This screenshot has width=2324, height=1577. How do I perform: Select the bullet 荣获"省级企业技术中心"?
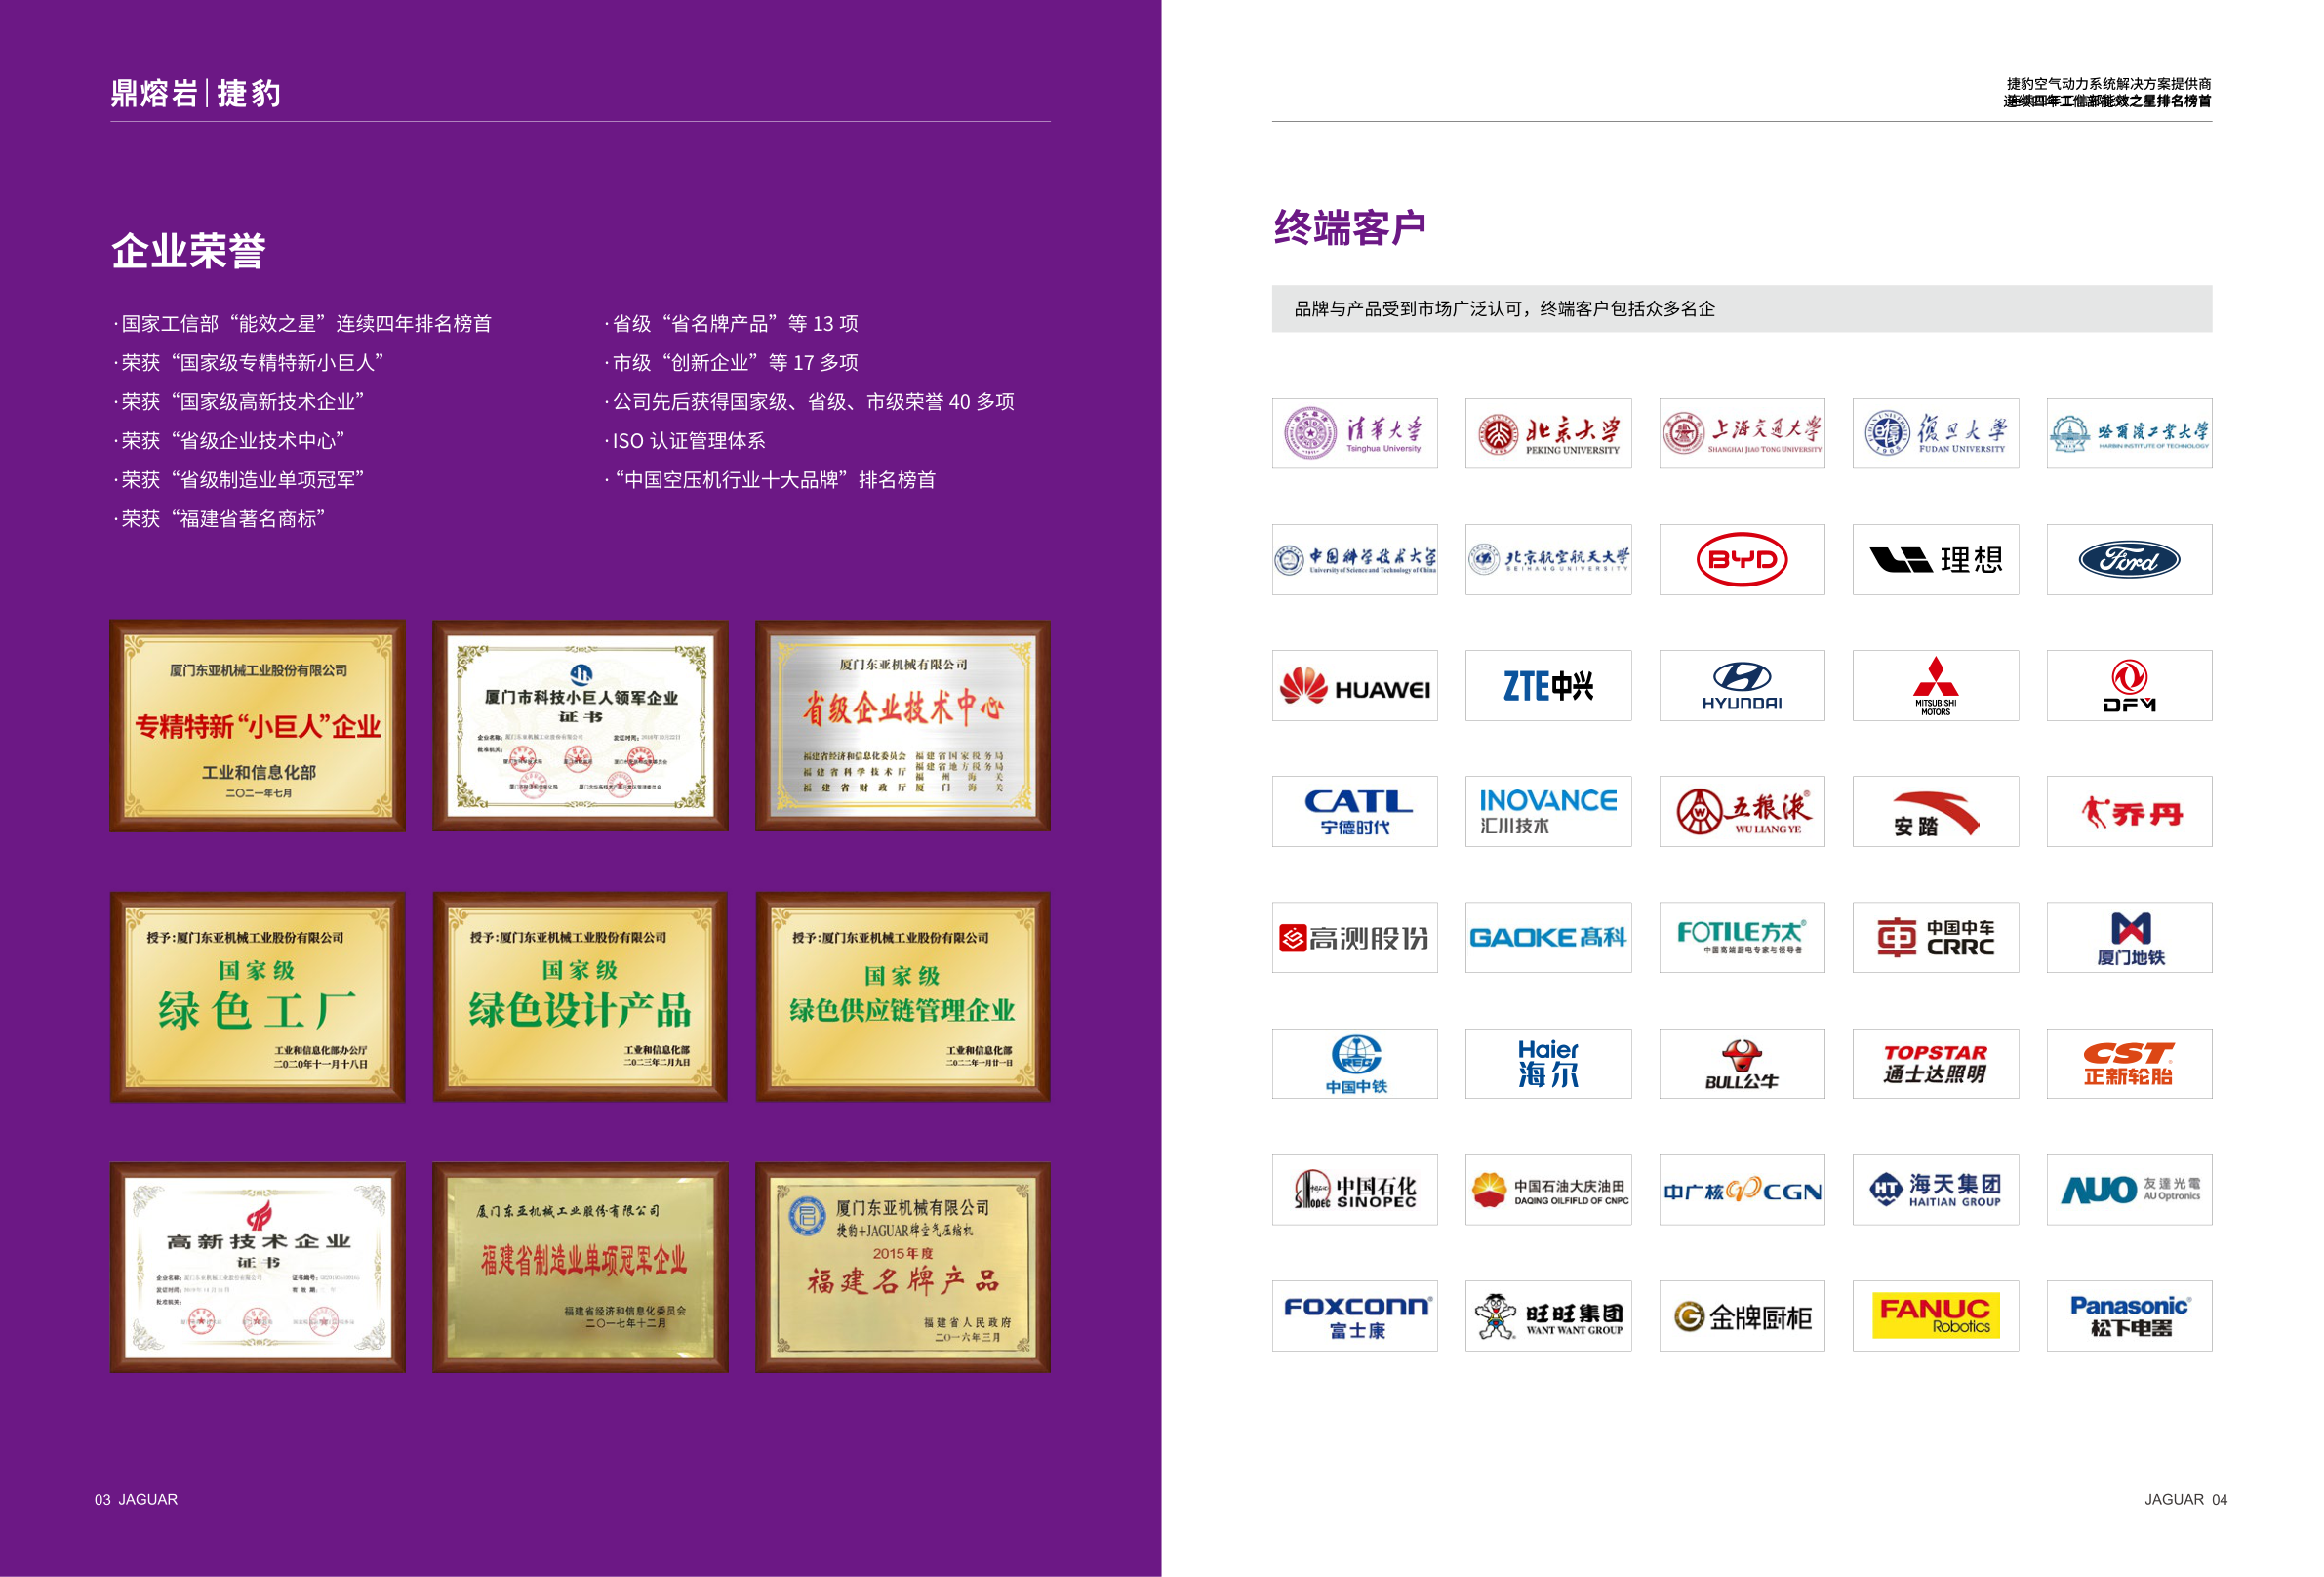coord(229,440)
